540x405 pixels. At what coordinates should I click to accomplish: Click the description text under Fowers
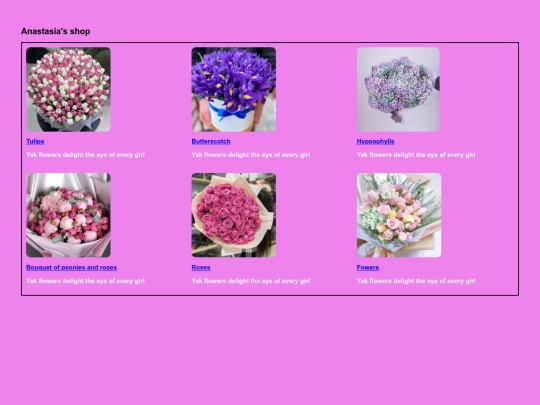pyautogui.click(x=416, y=281)
